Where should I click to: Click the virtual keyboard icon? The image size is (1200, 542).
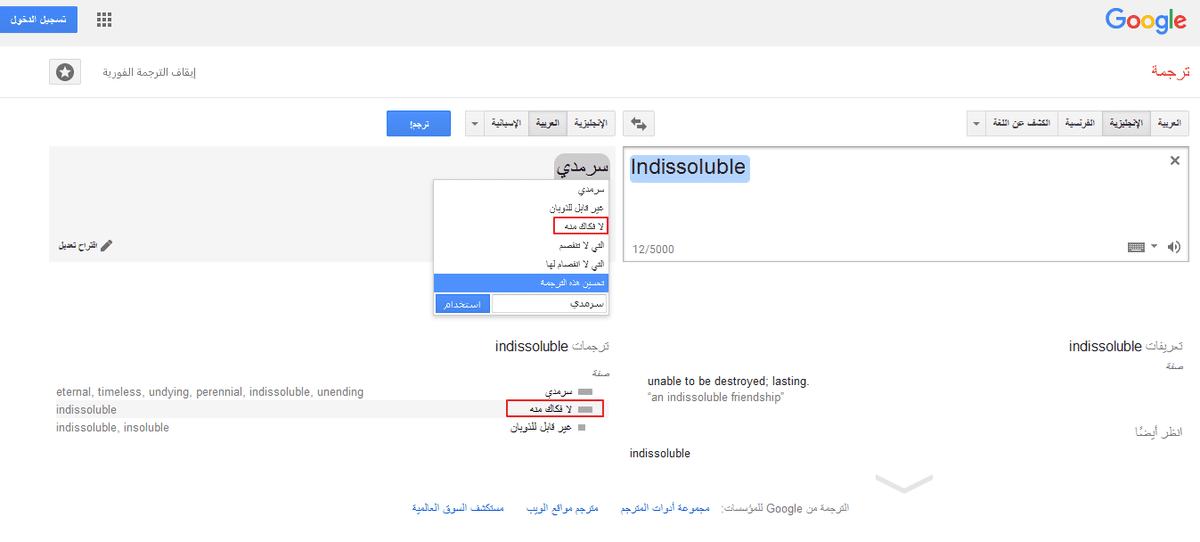[1136, 247]
